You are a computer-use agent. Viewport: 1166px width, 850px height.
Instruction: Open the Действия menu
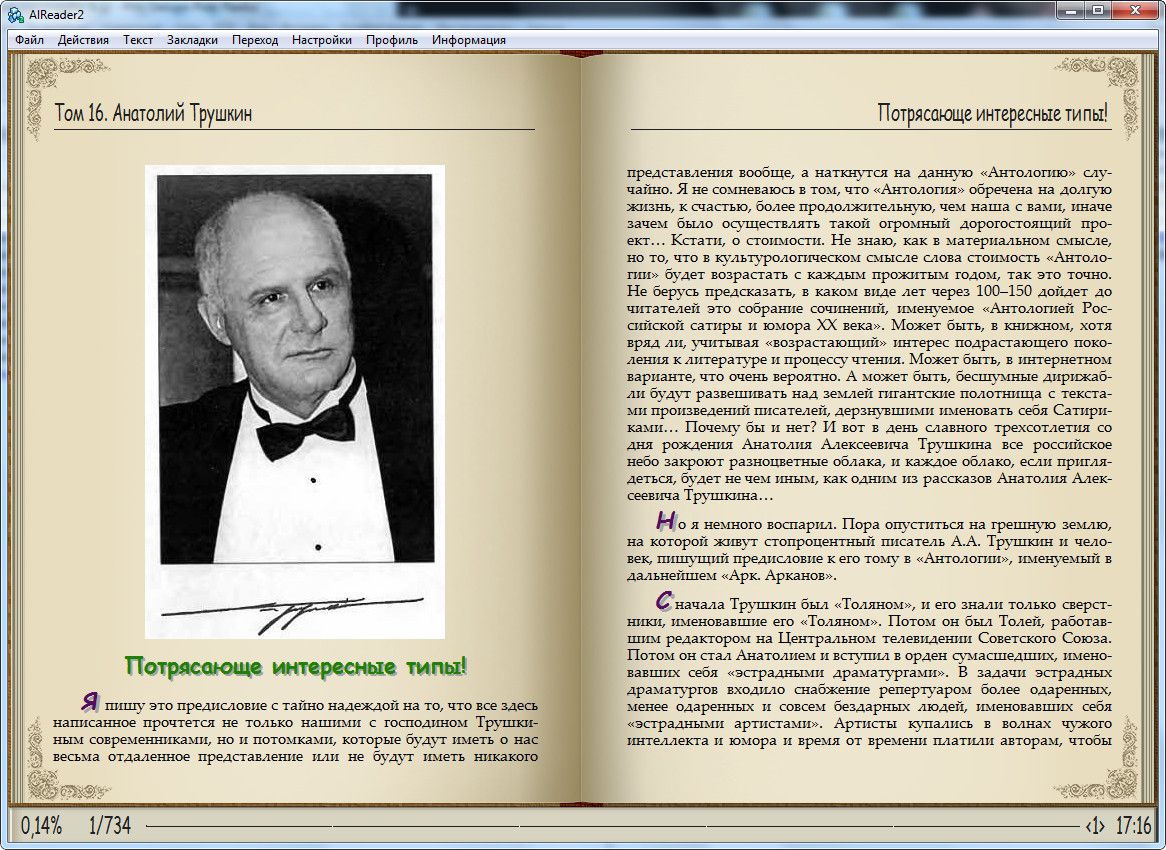[83, 40]
